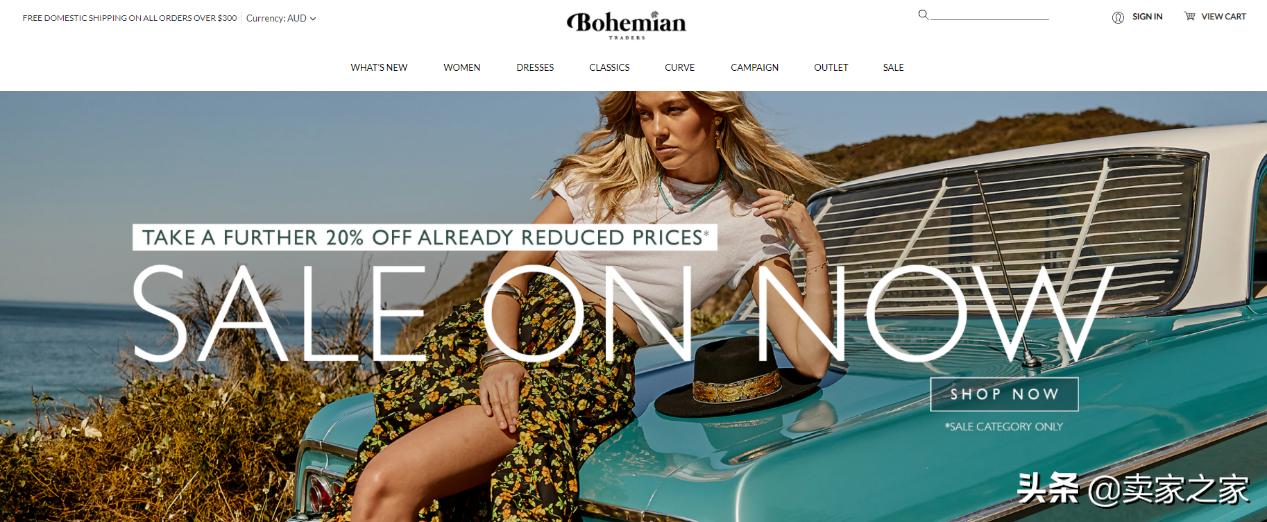The width and height of the screenshot is (1267, 522).
Task: Click the 20% off promotional banner text
Action: pos(425,238)
